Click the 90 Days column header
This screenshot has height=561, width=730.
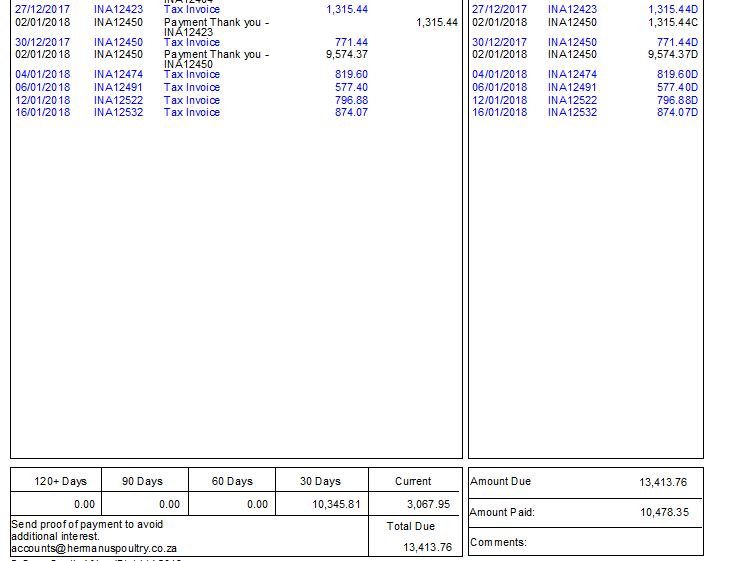tap(142, 481)
